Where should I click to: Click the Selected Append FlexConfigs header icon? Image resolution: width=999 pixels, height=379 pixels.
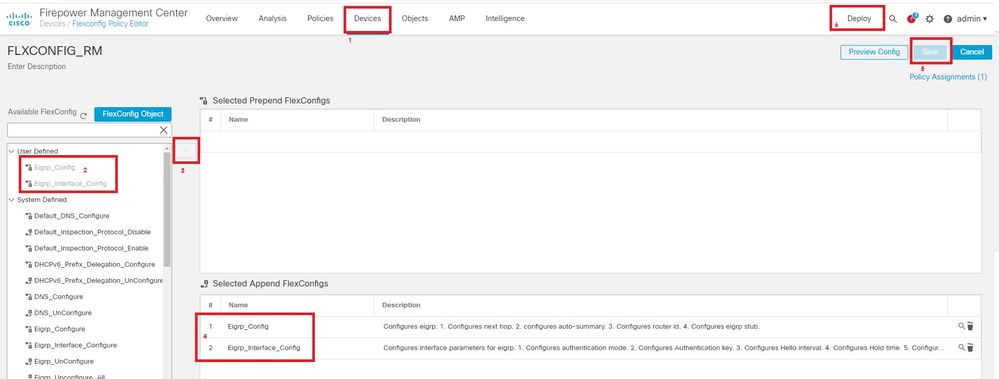204,283
